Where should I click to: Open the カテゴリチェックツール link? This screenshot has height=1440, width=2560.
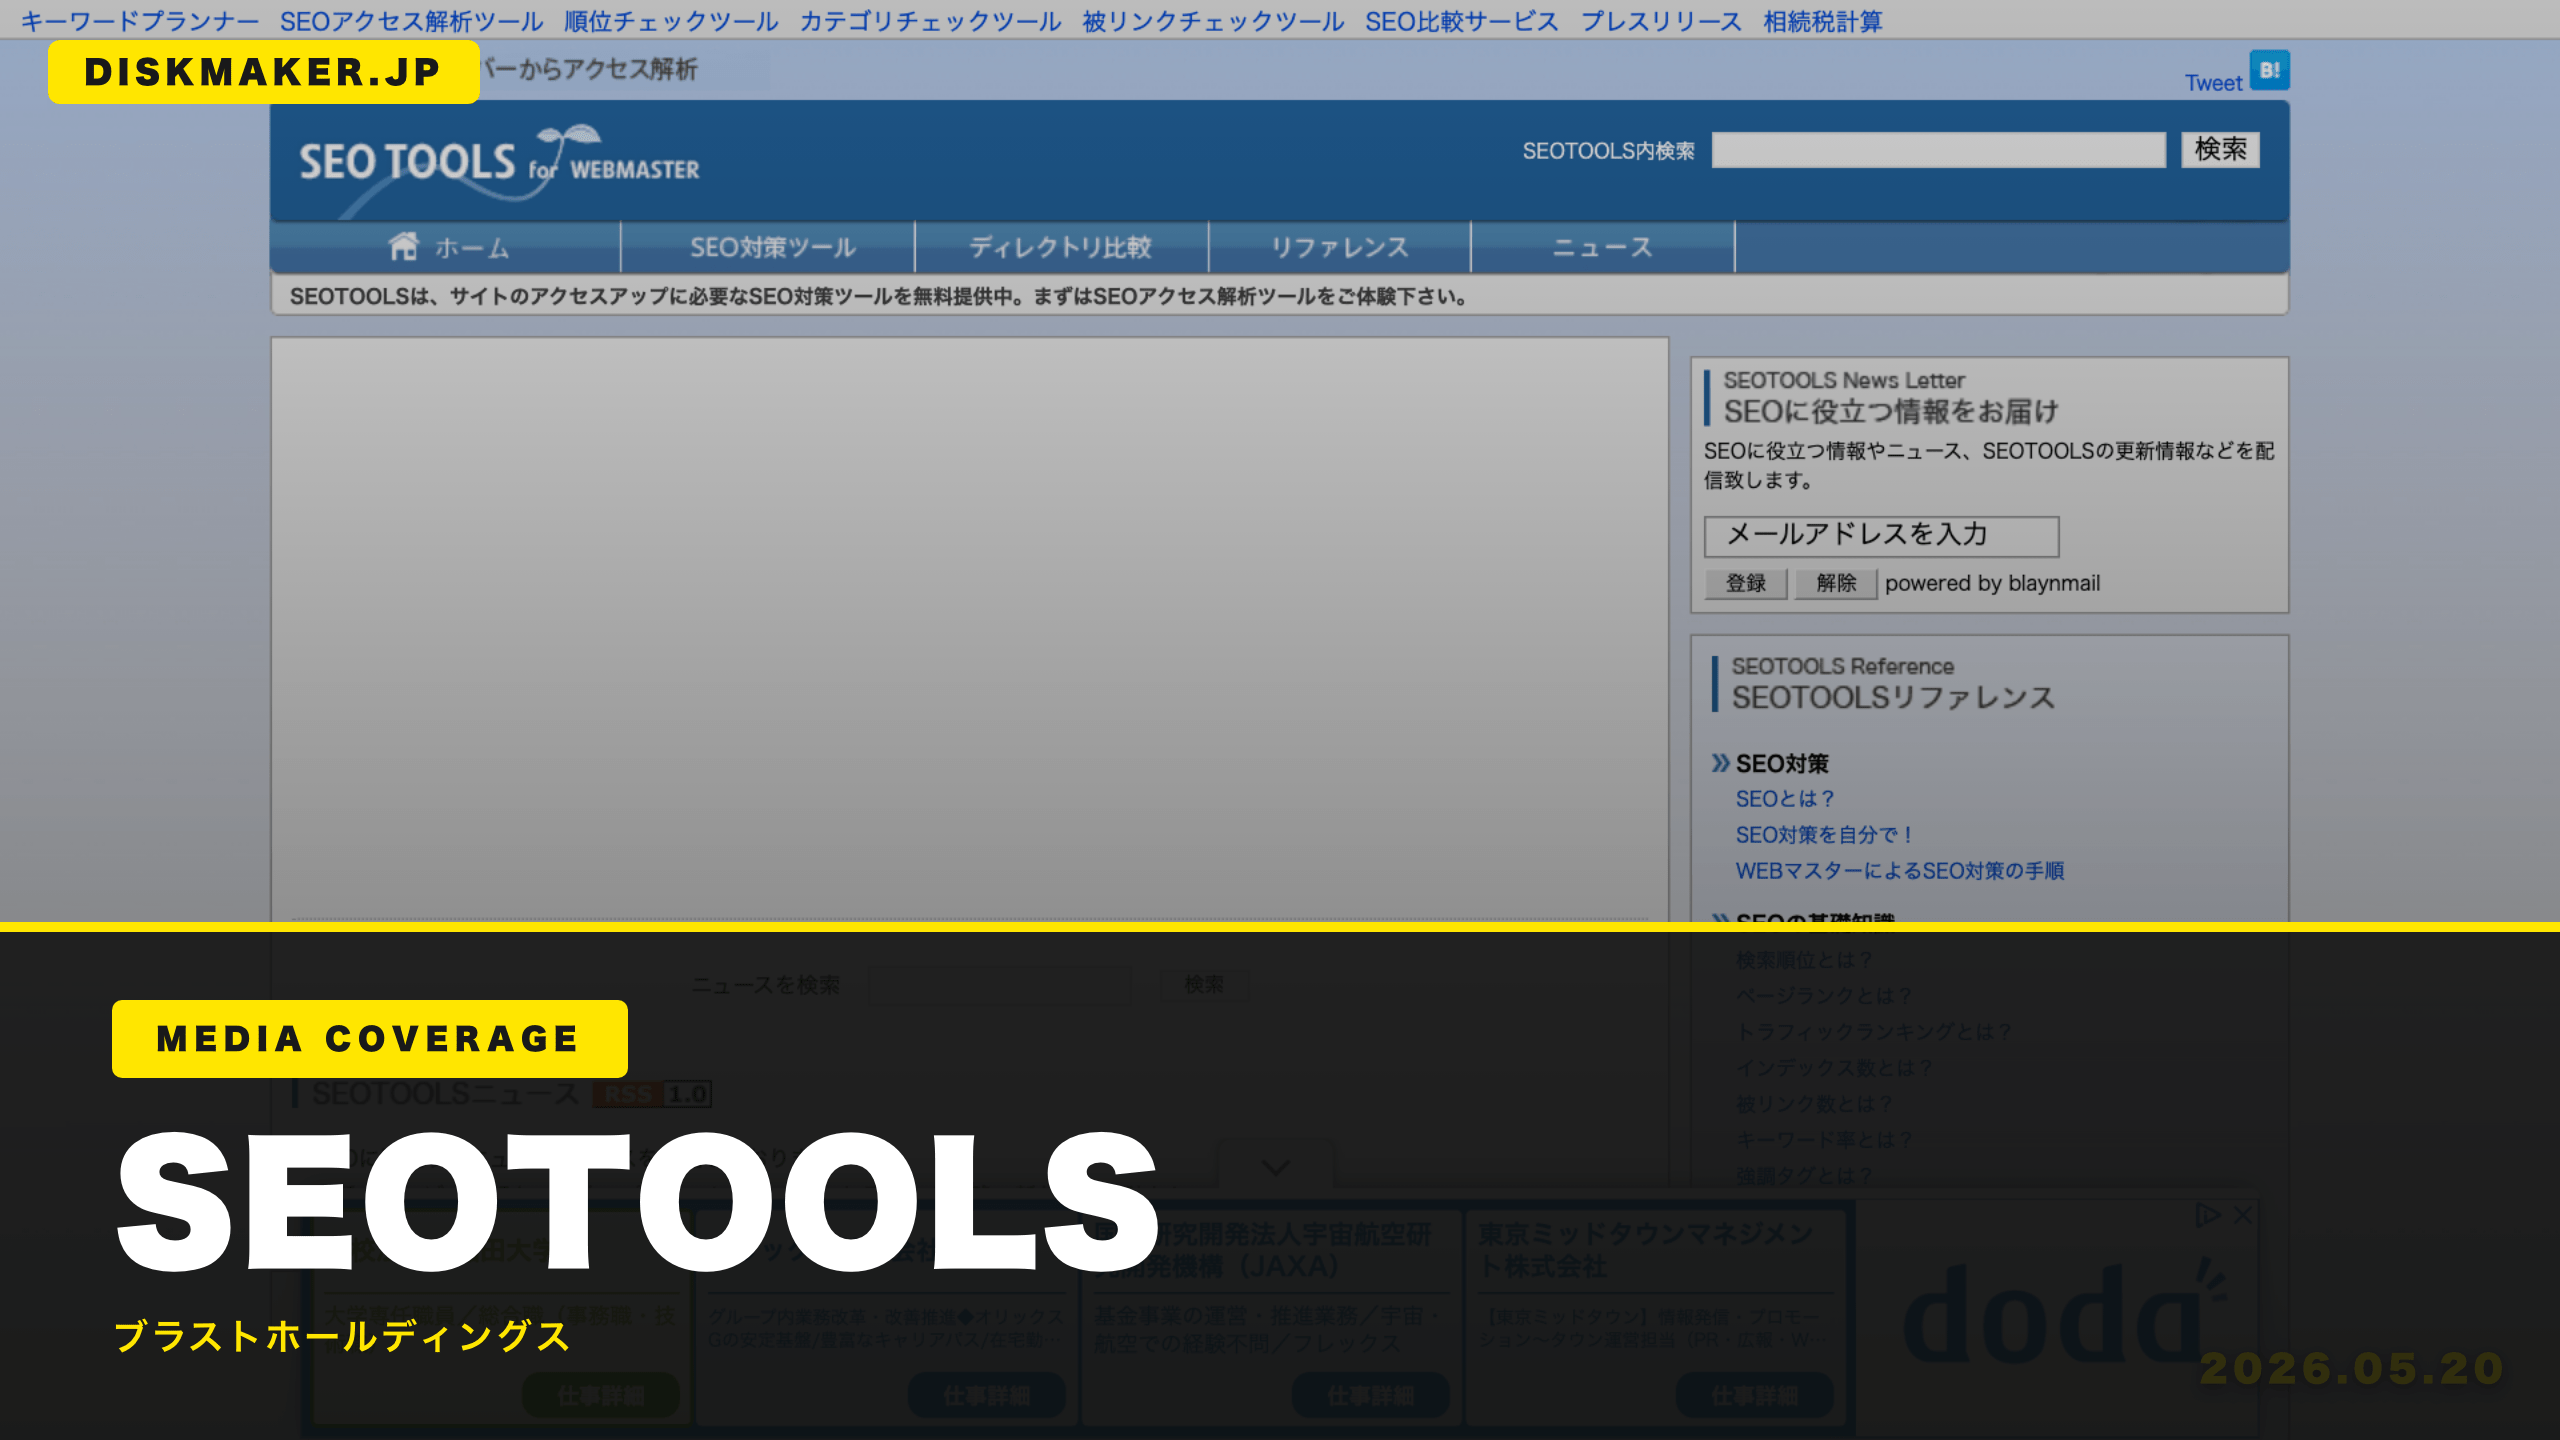click(930, 21)
